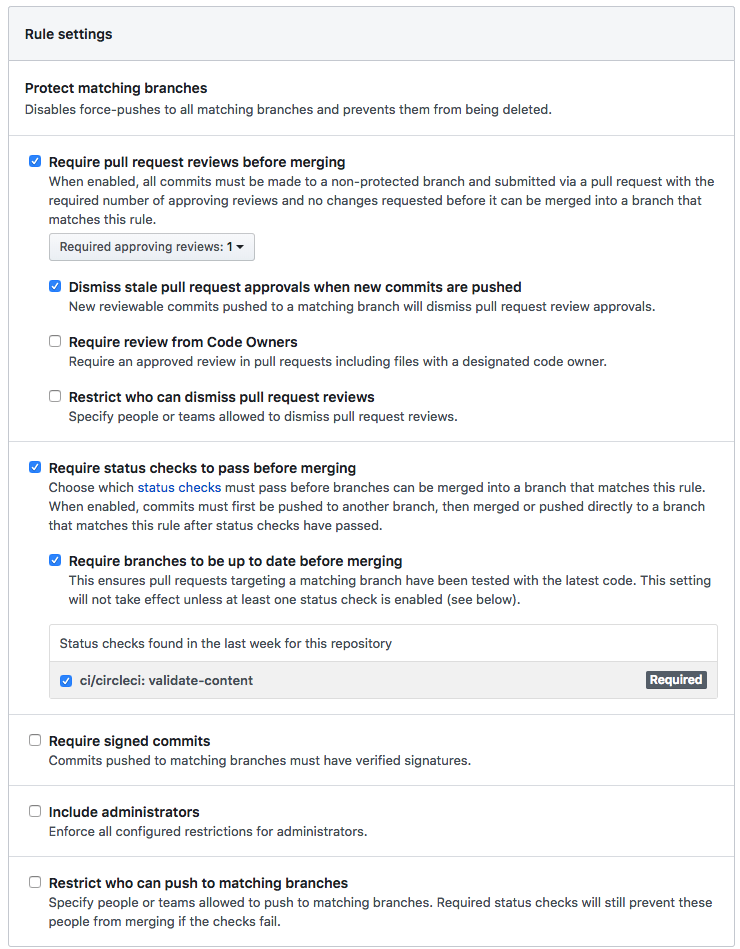Open Required approving reviews dropdown
The height and width of the screenshot is (949, 740).
pos(152,247)
